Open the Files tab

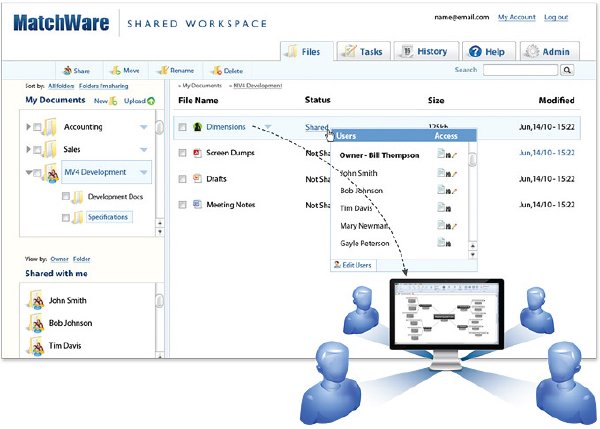coord(307,51)
